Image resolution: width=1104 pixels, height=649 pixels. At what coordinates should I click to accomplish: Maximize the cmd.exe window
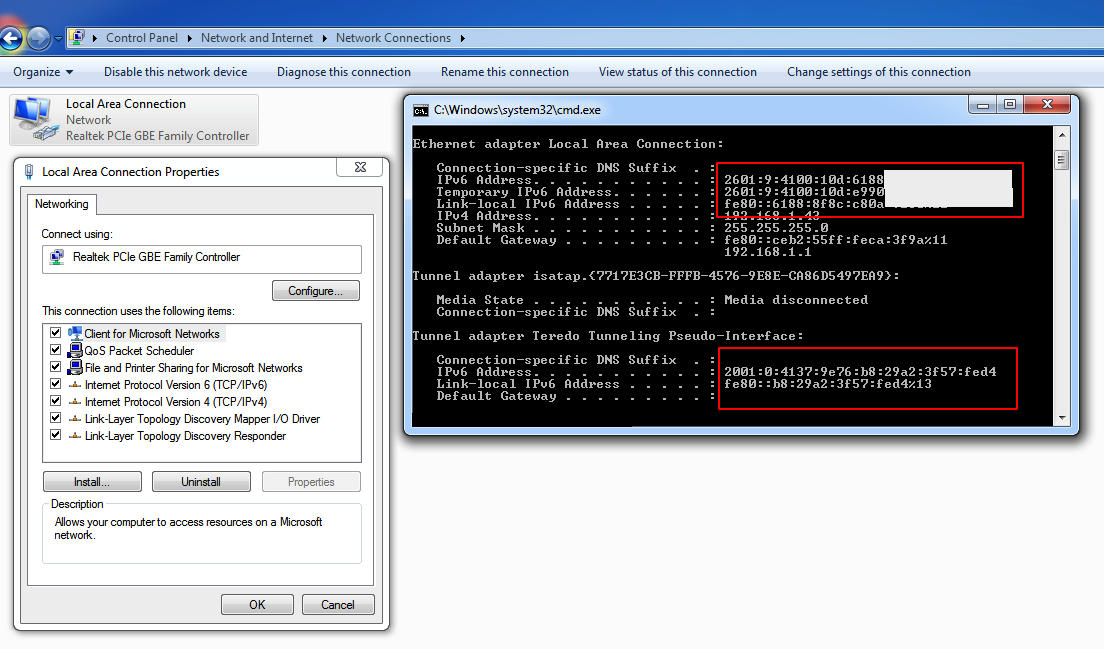(x=1010, y=105)
